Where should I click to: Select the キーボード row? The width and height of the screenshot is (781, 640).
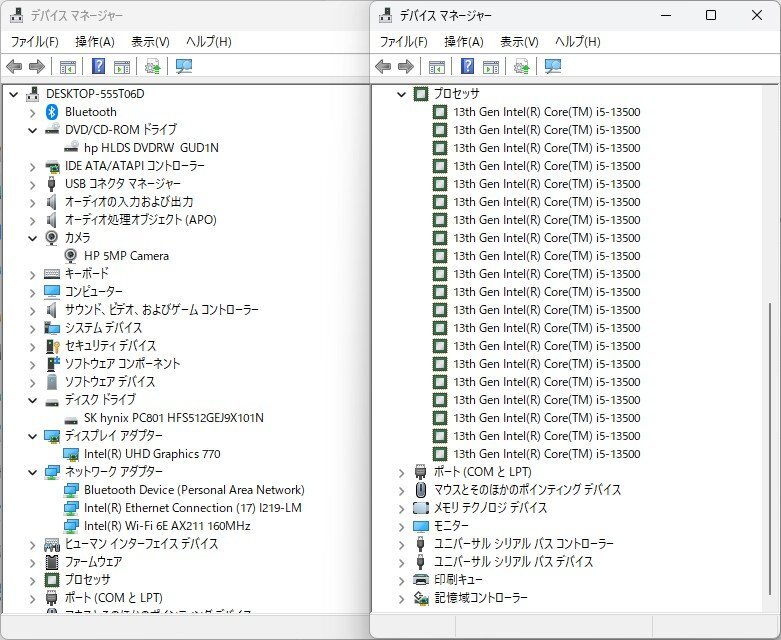86,273
